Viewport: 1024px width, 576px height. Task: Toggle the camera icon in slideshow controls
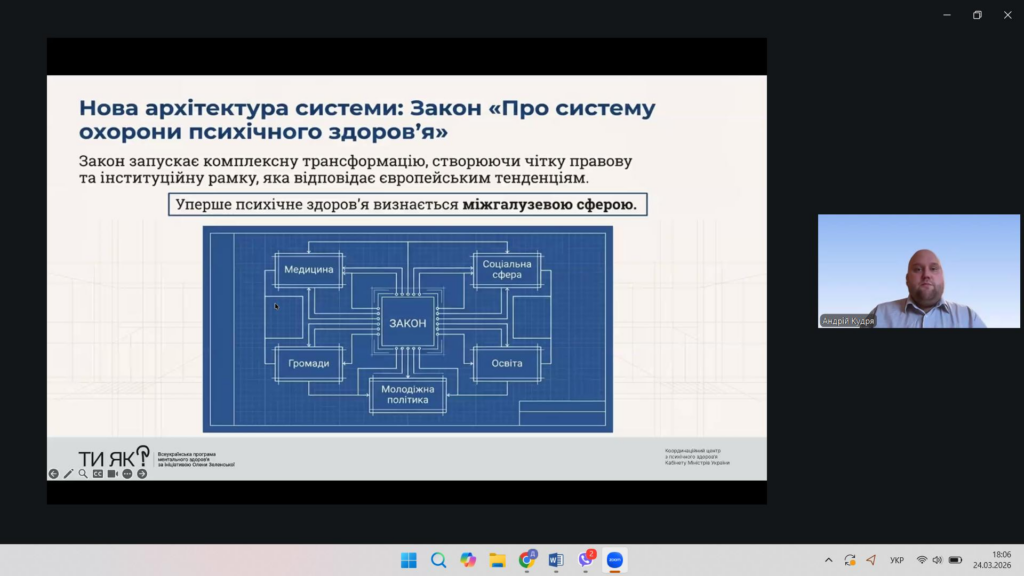coord(112,473)
